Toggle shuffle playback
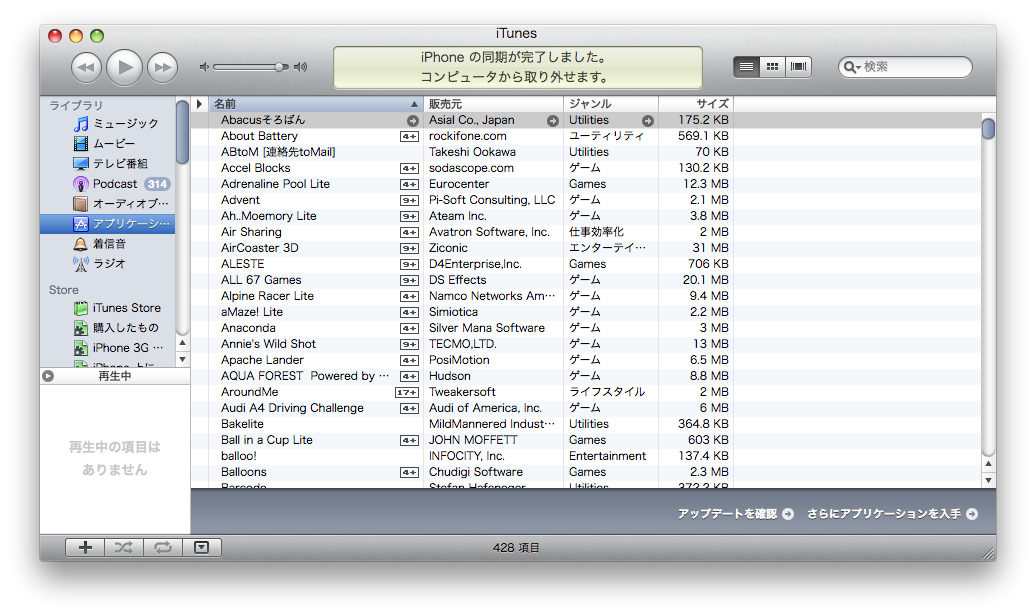Image resolution: width=1036 pixels, height=616 pixels. tap(124, 547)
